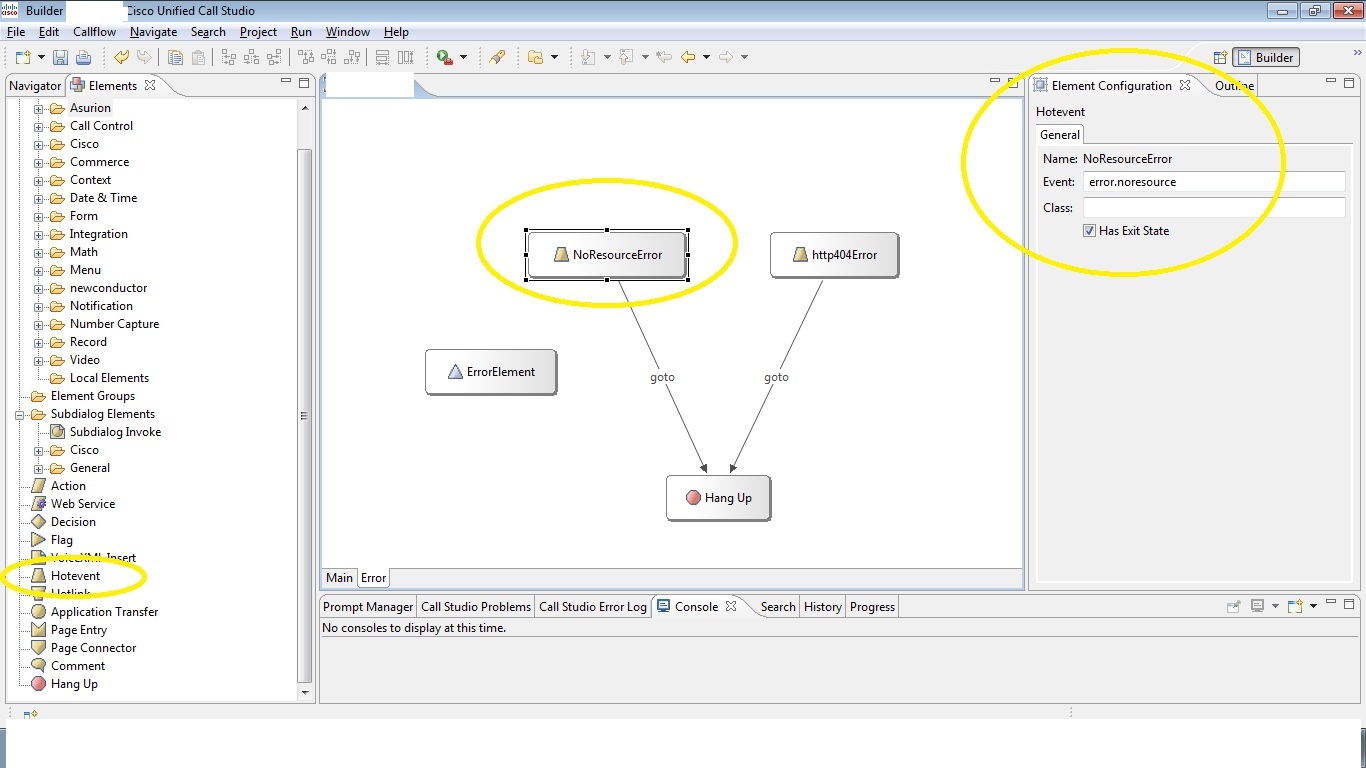Close the Element Configuration view
1366x768 pixels.
coord(1185,85)
